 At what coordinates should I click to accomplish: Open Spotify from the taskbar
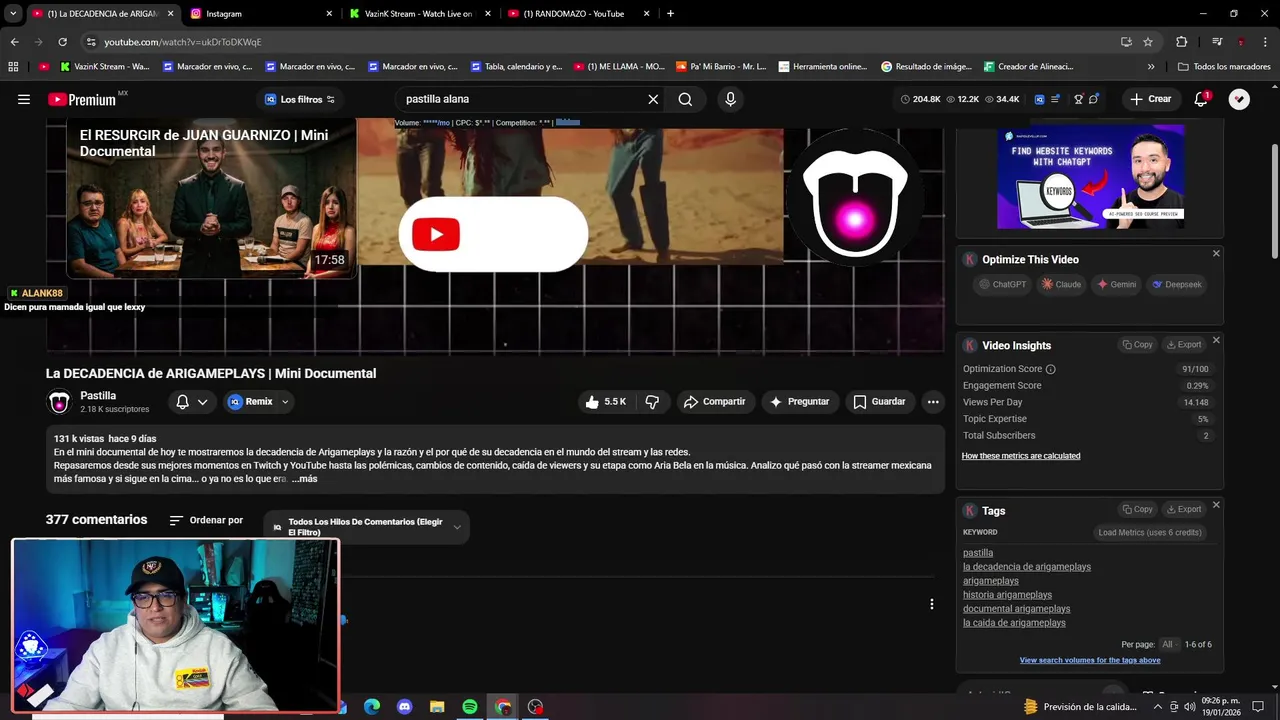[470, 707]
